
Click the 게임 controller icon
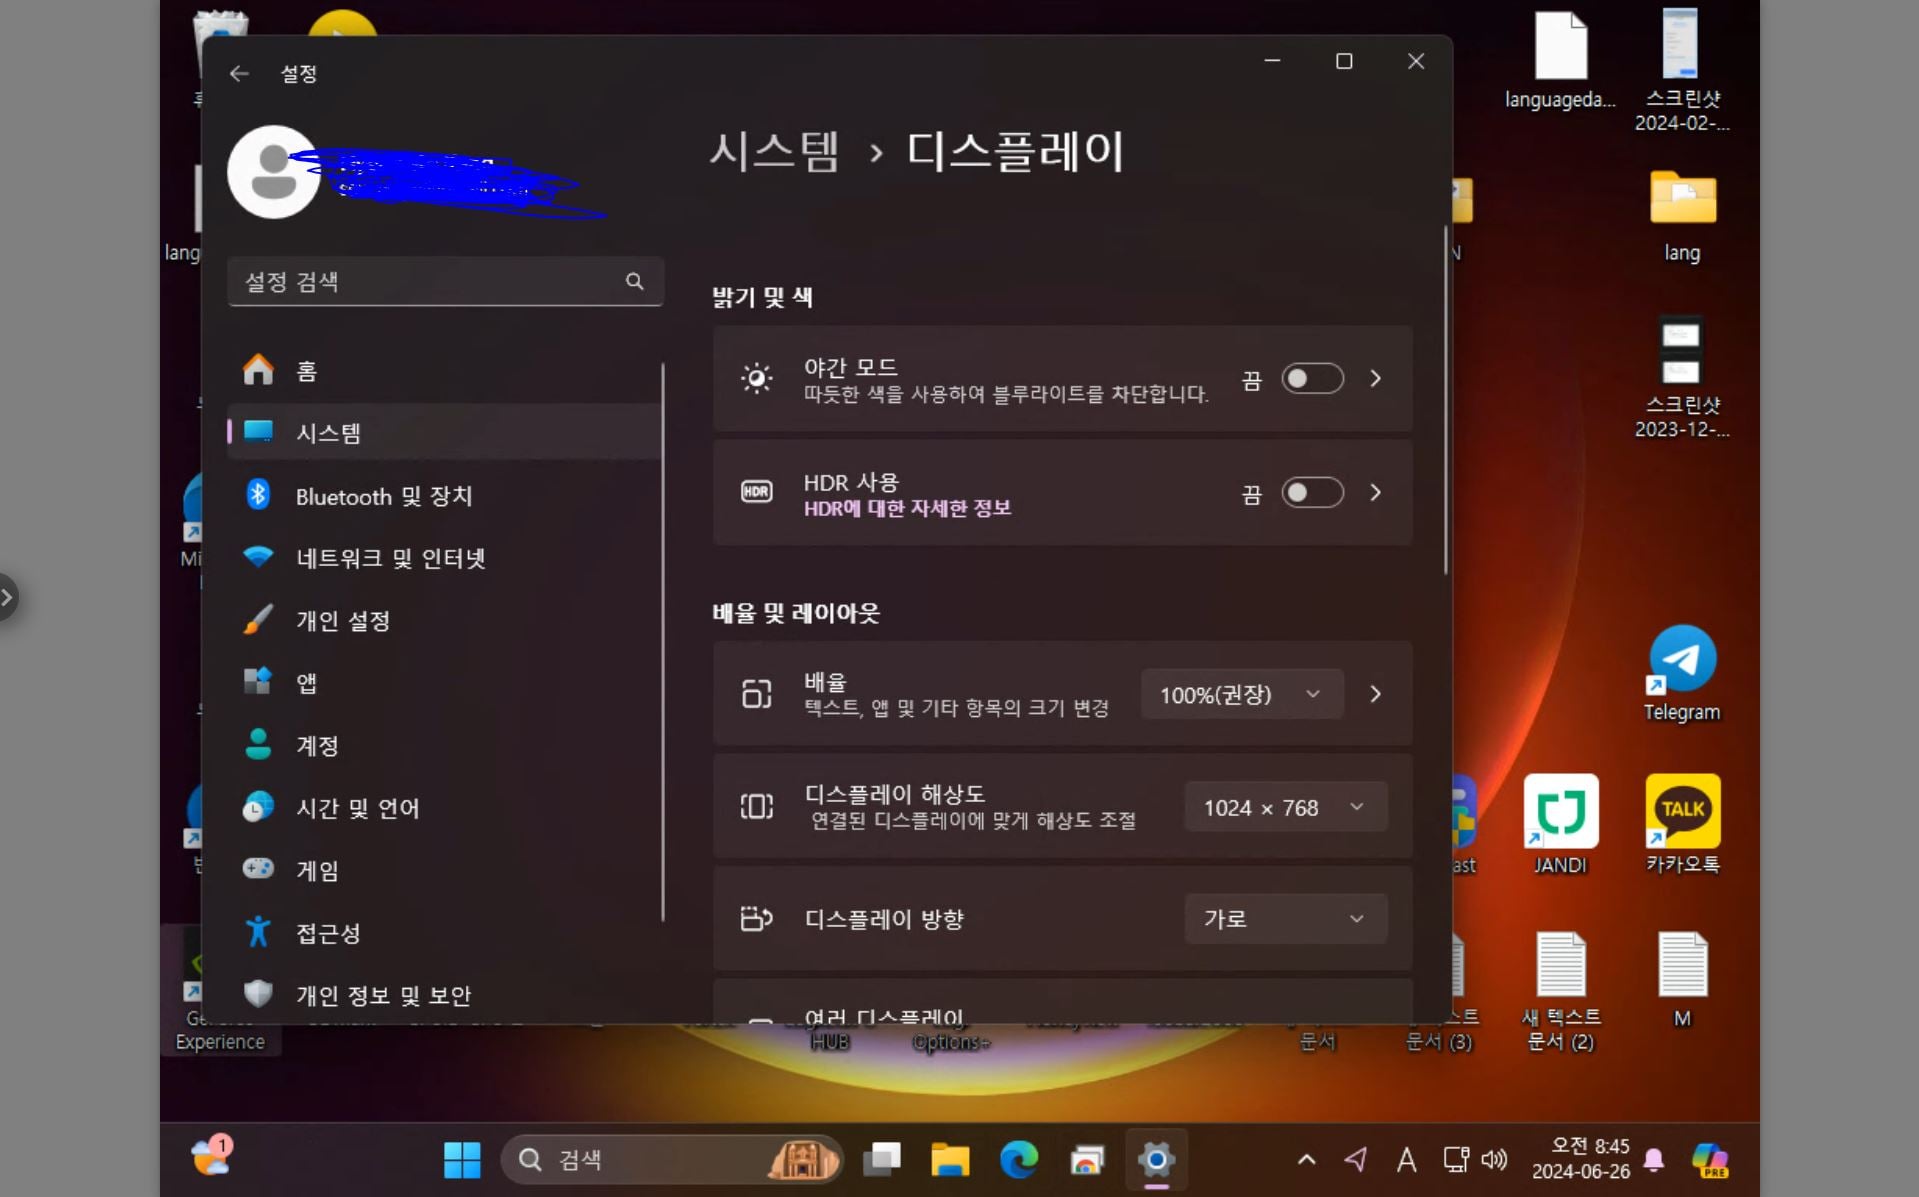tap(258, 868)
